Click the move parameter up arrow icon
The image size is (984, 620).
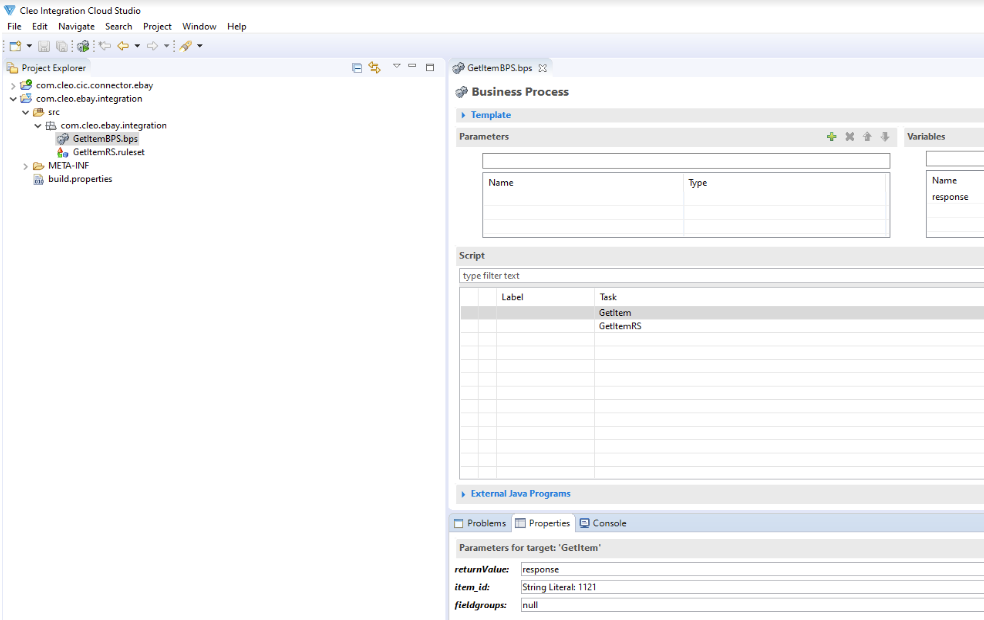867,137
